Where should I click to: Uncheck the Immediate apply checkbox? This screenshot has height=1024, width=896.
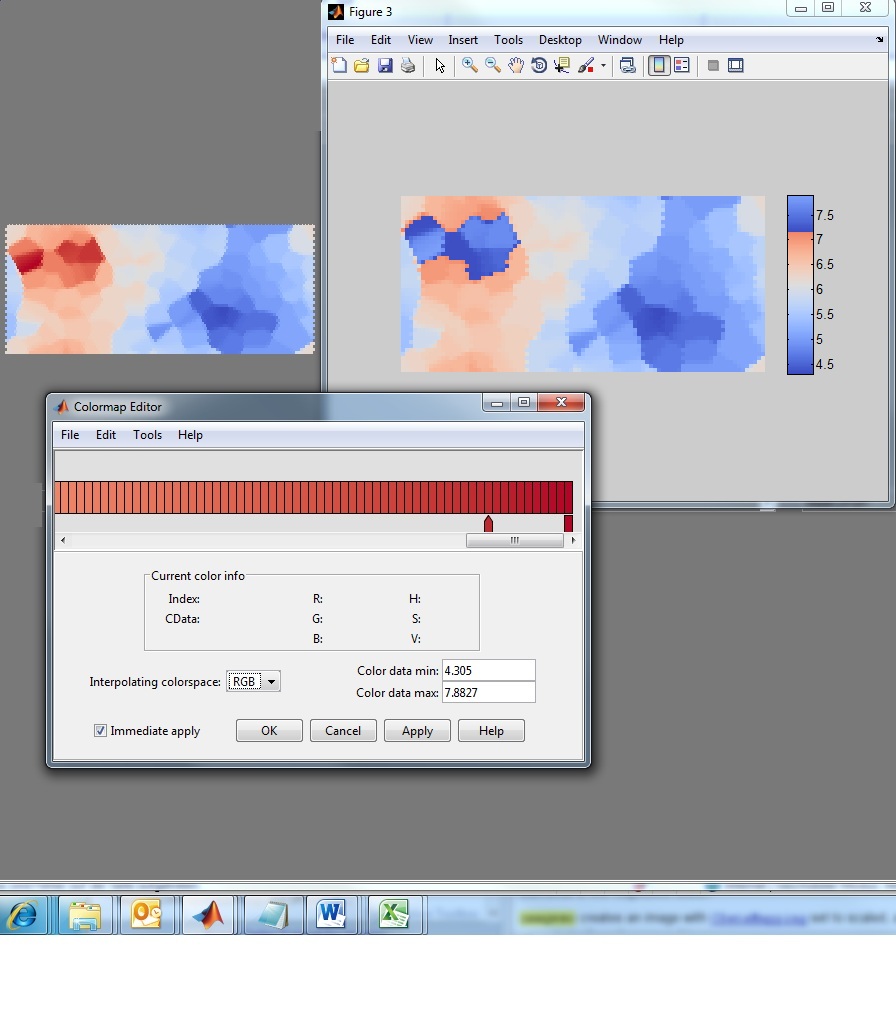point(100,731)
